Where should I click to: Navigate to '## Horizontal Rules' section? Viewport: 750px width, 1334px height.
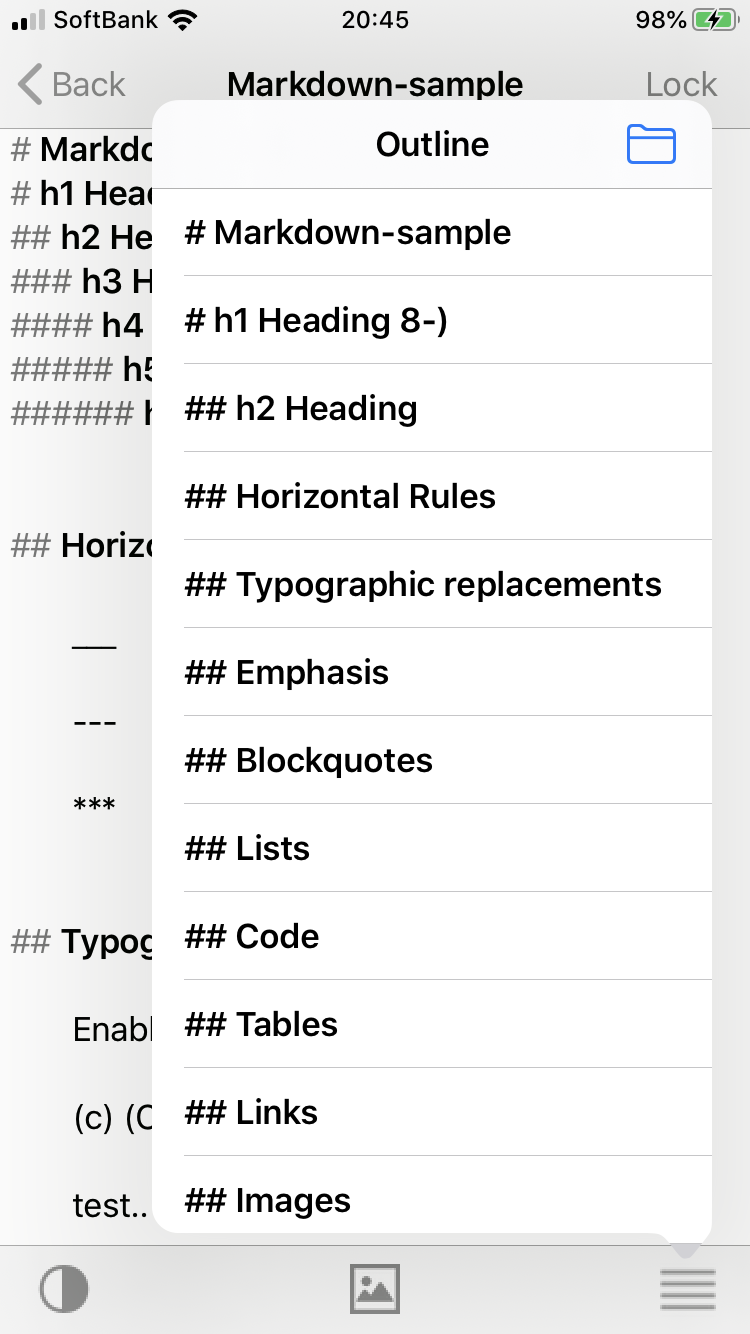point(432,496)
